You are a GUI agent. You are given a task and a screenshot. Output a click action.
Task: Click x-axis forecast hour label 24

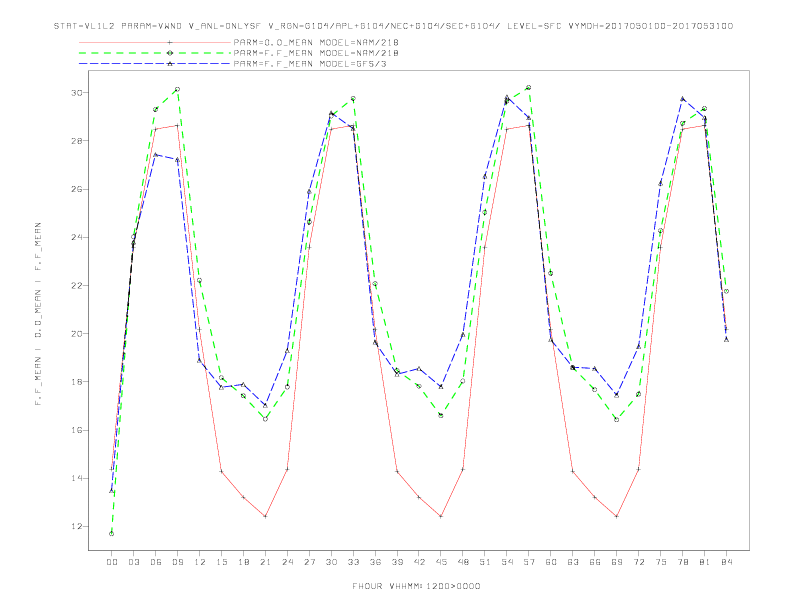pos(287,562)
